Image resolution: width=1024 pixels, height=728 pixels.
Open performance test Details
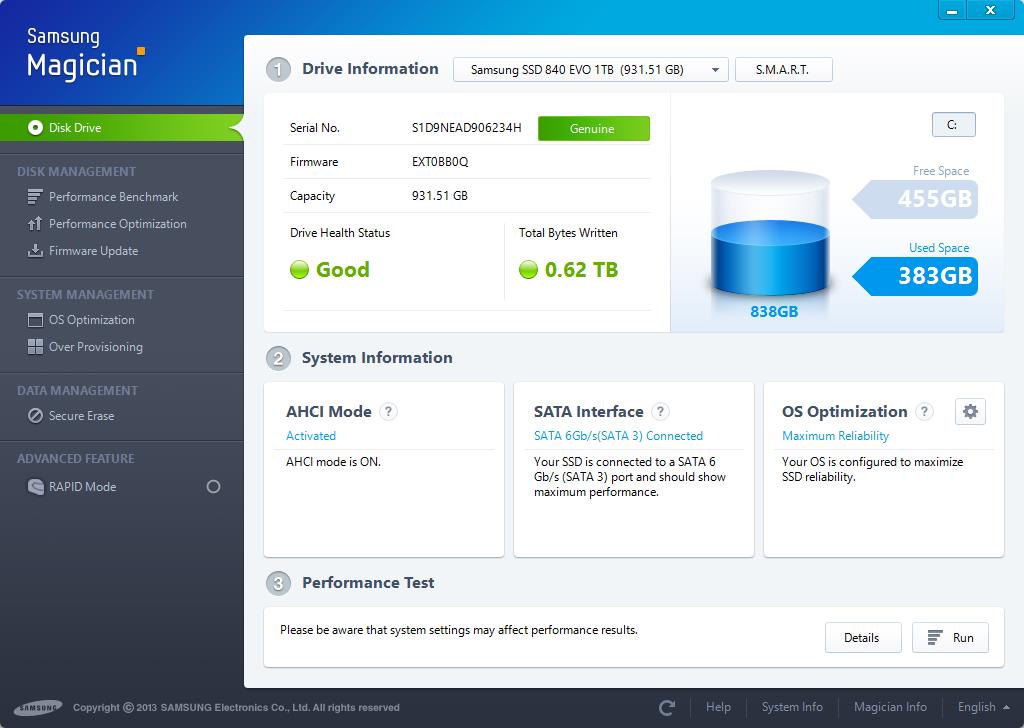click(863, 638)
